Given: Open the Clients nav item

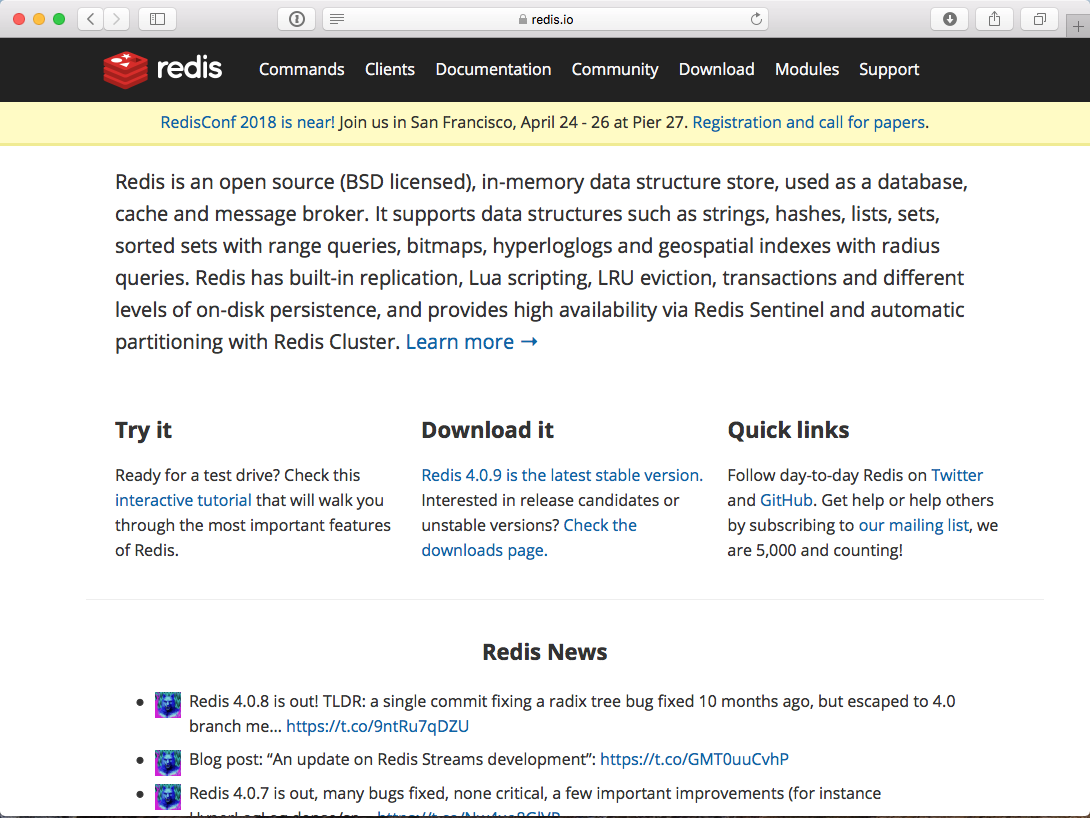Looking at the screenshot, I should coord(390,69).
